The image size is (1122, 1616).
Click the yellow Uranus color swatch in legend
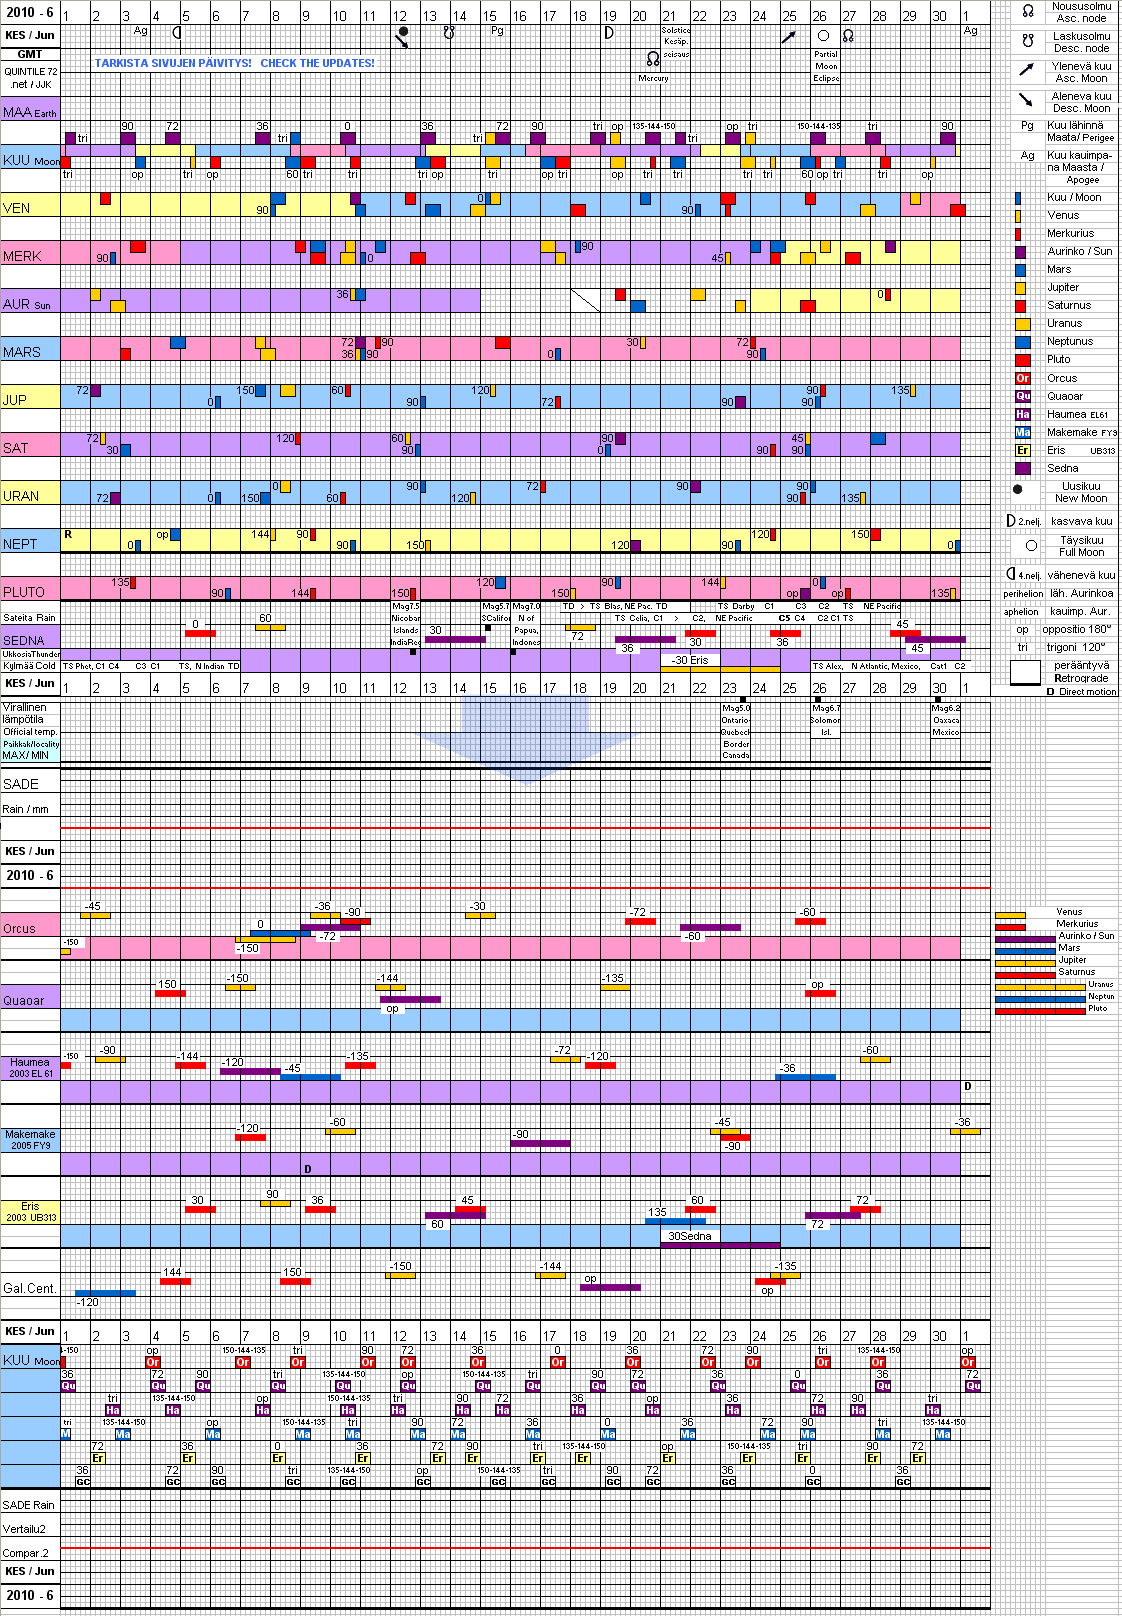(x=1022, y=324)
